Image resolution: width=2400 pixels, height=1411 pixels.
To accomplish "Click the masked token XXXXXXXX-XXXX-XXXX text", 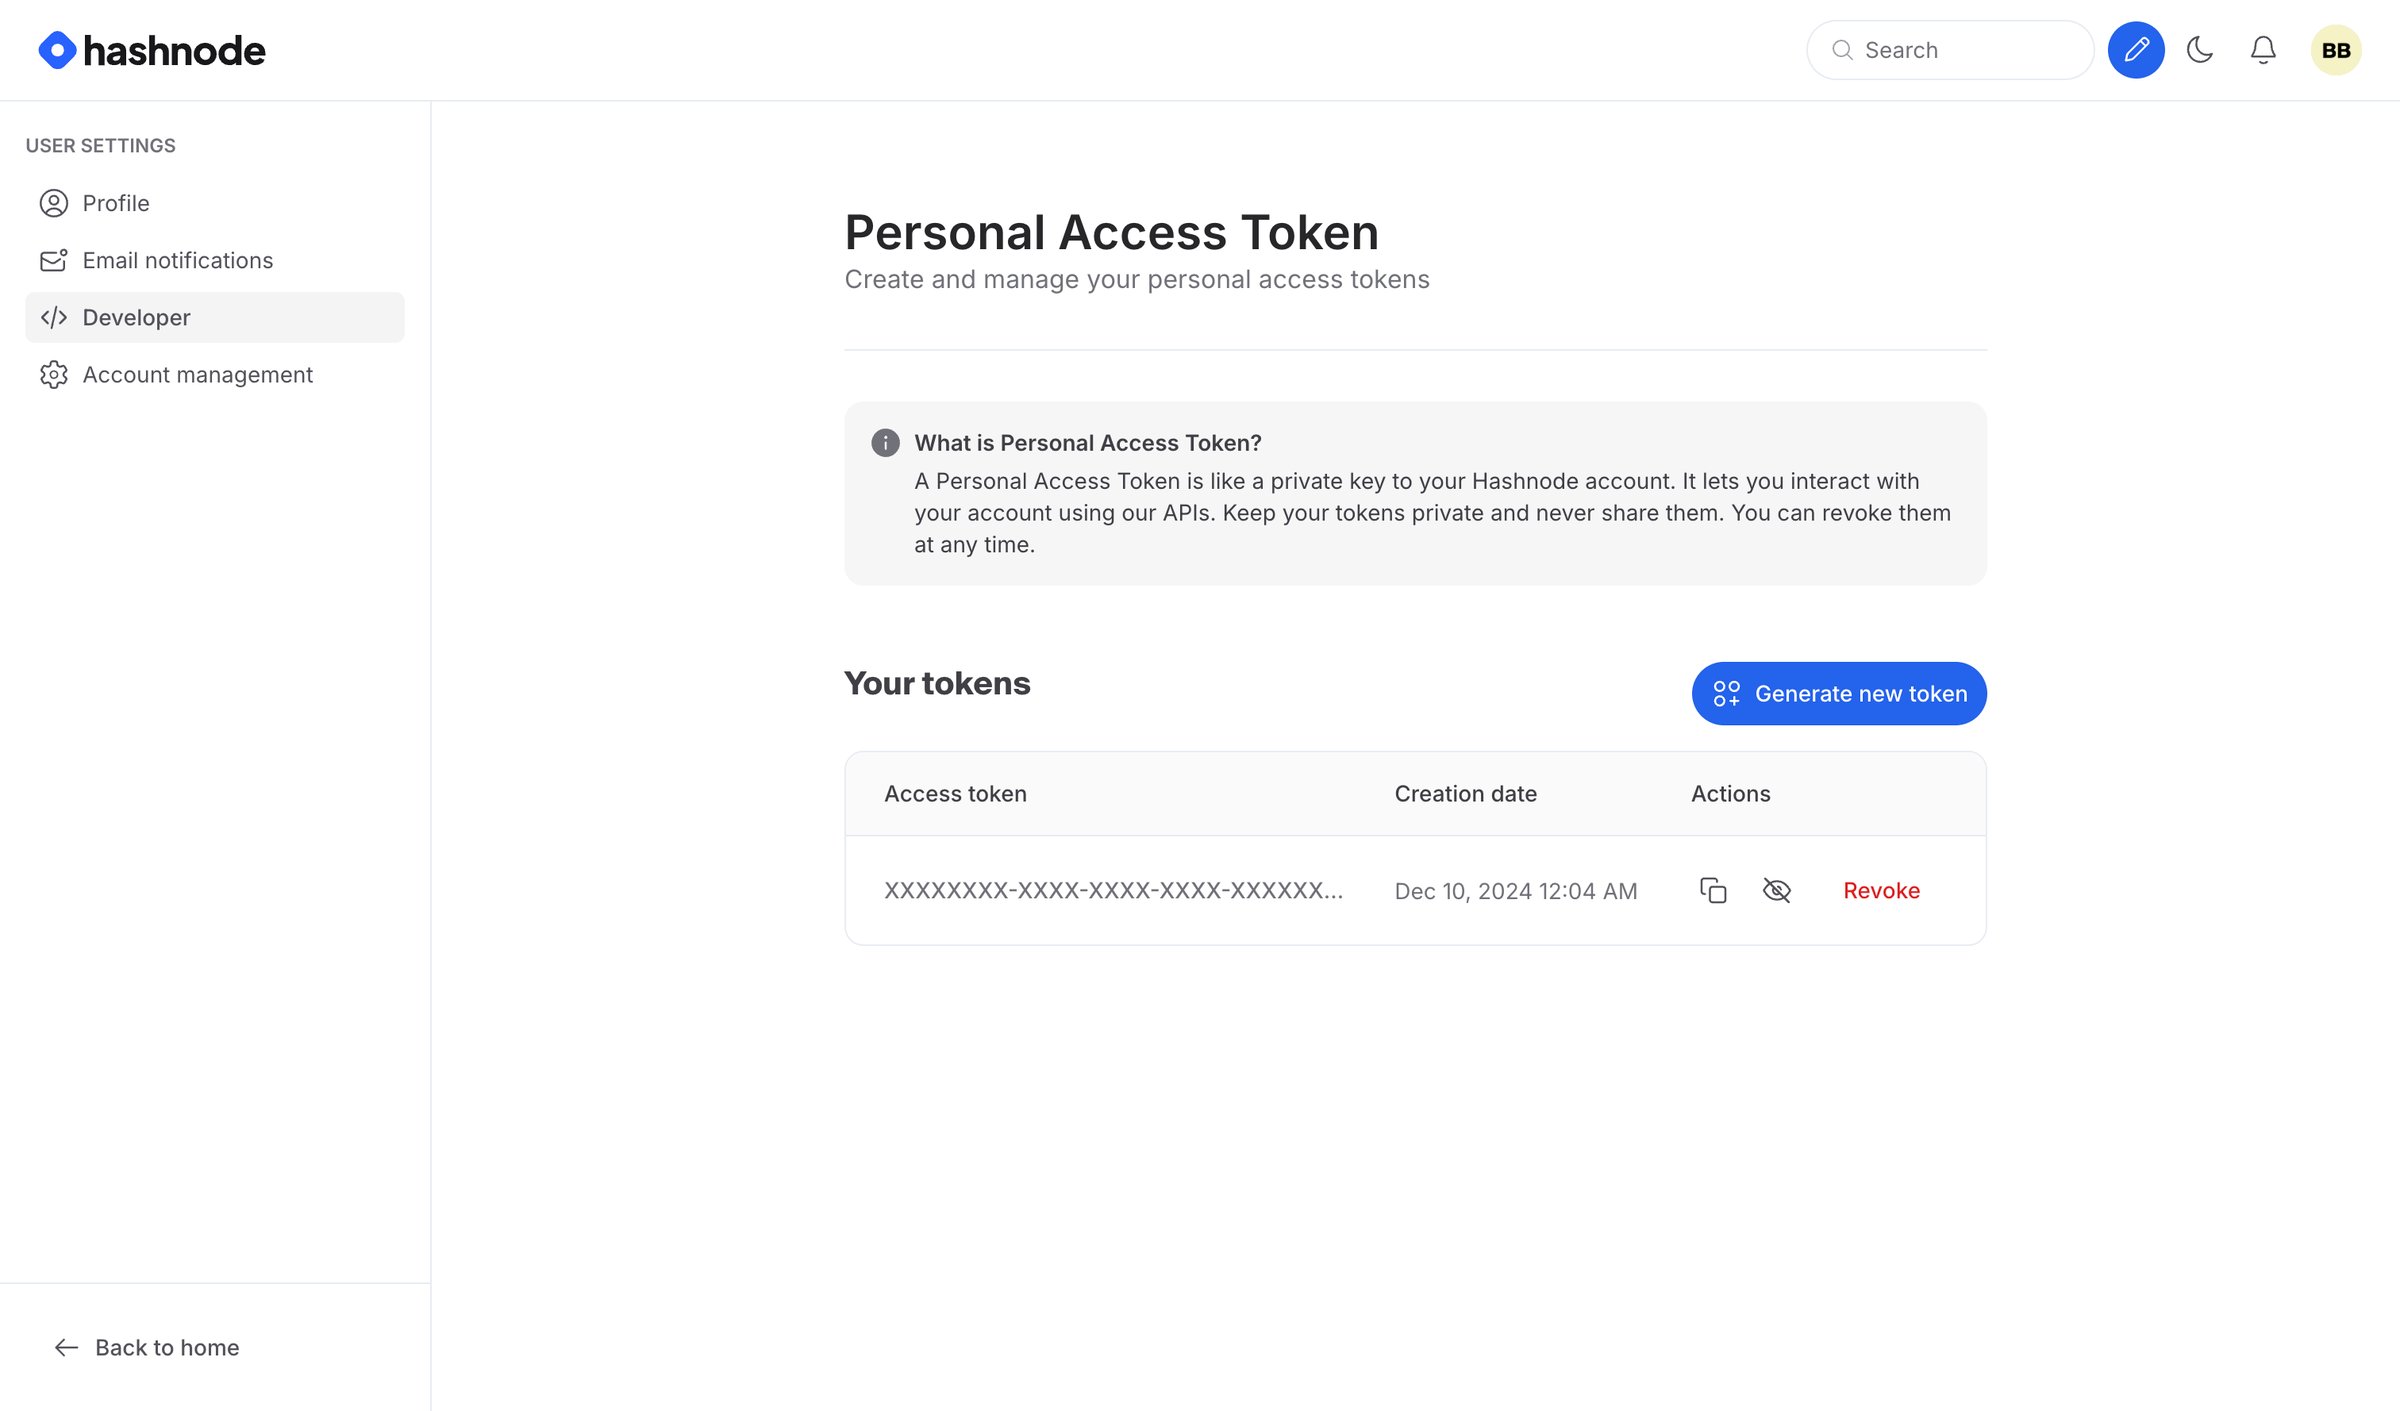I will (1113, 890).
